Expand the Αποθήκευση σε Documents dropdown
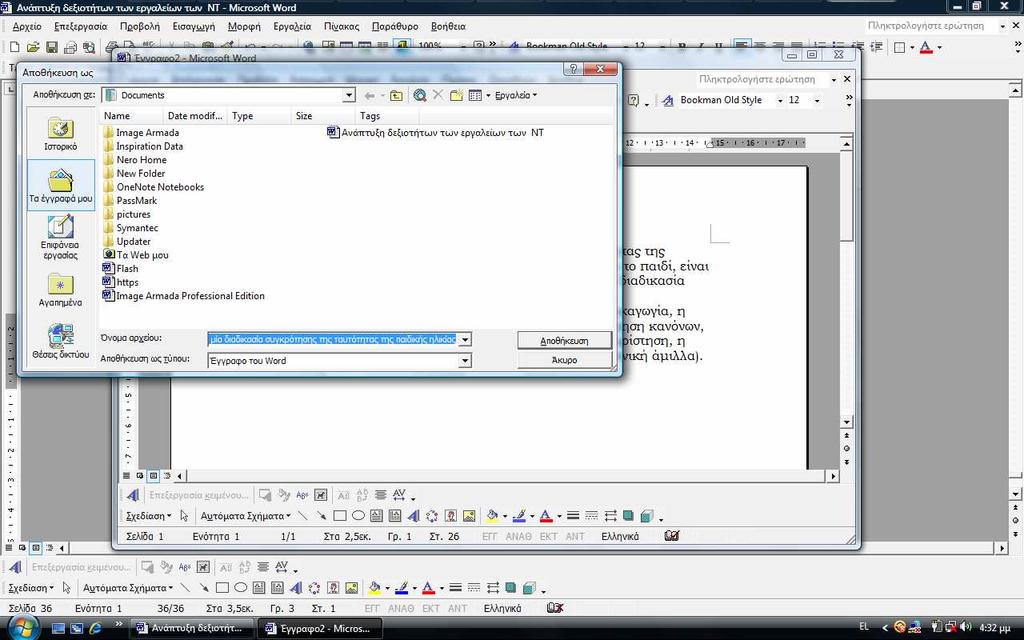The height and width of the screenshot is (640, 1024). coord(349,95)
